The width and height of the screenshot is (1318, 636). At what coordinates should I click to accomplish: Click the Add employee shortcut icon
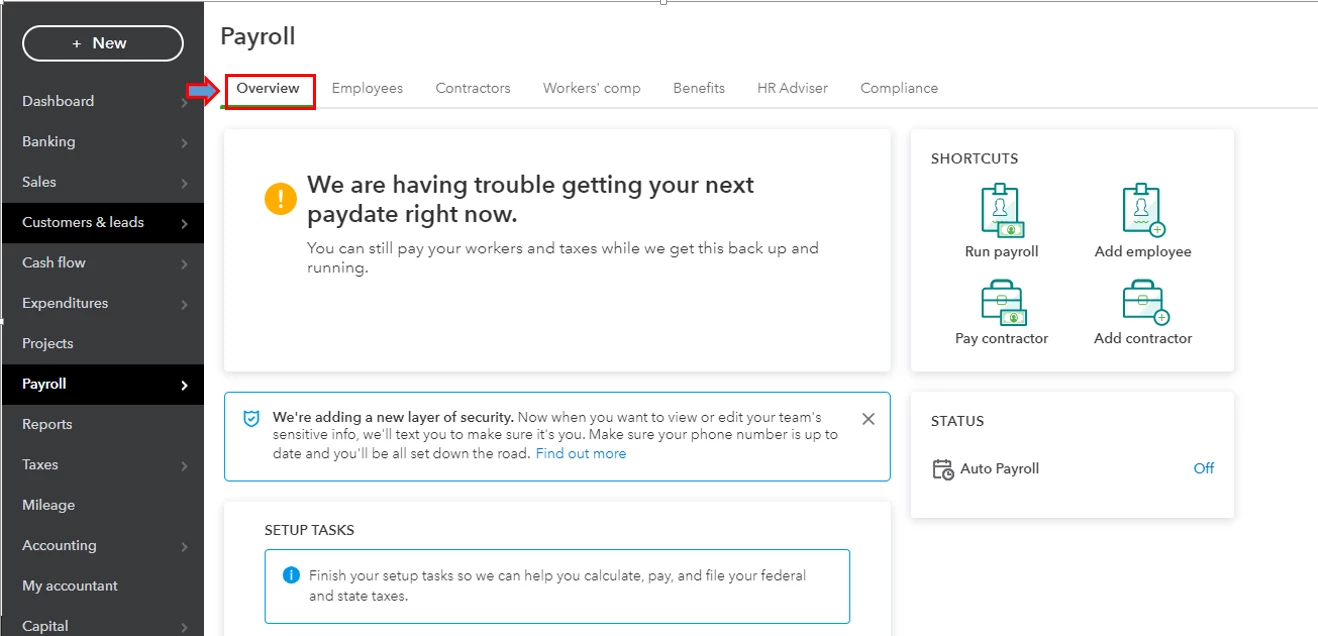click(x=1143, y=210)
